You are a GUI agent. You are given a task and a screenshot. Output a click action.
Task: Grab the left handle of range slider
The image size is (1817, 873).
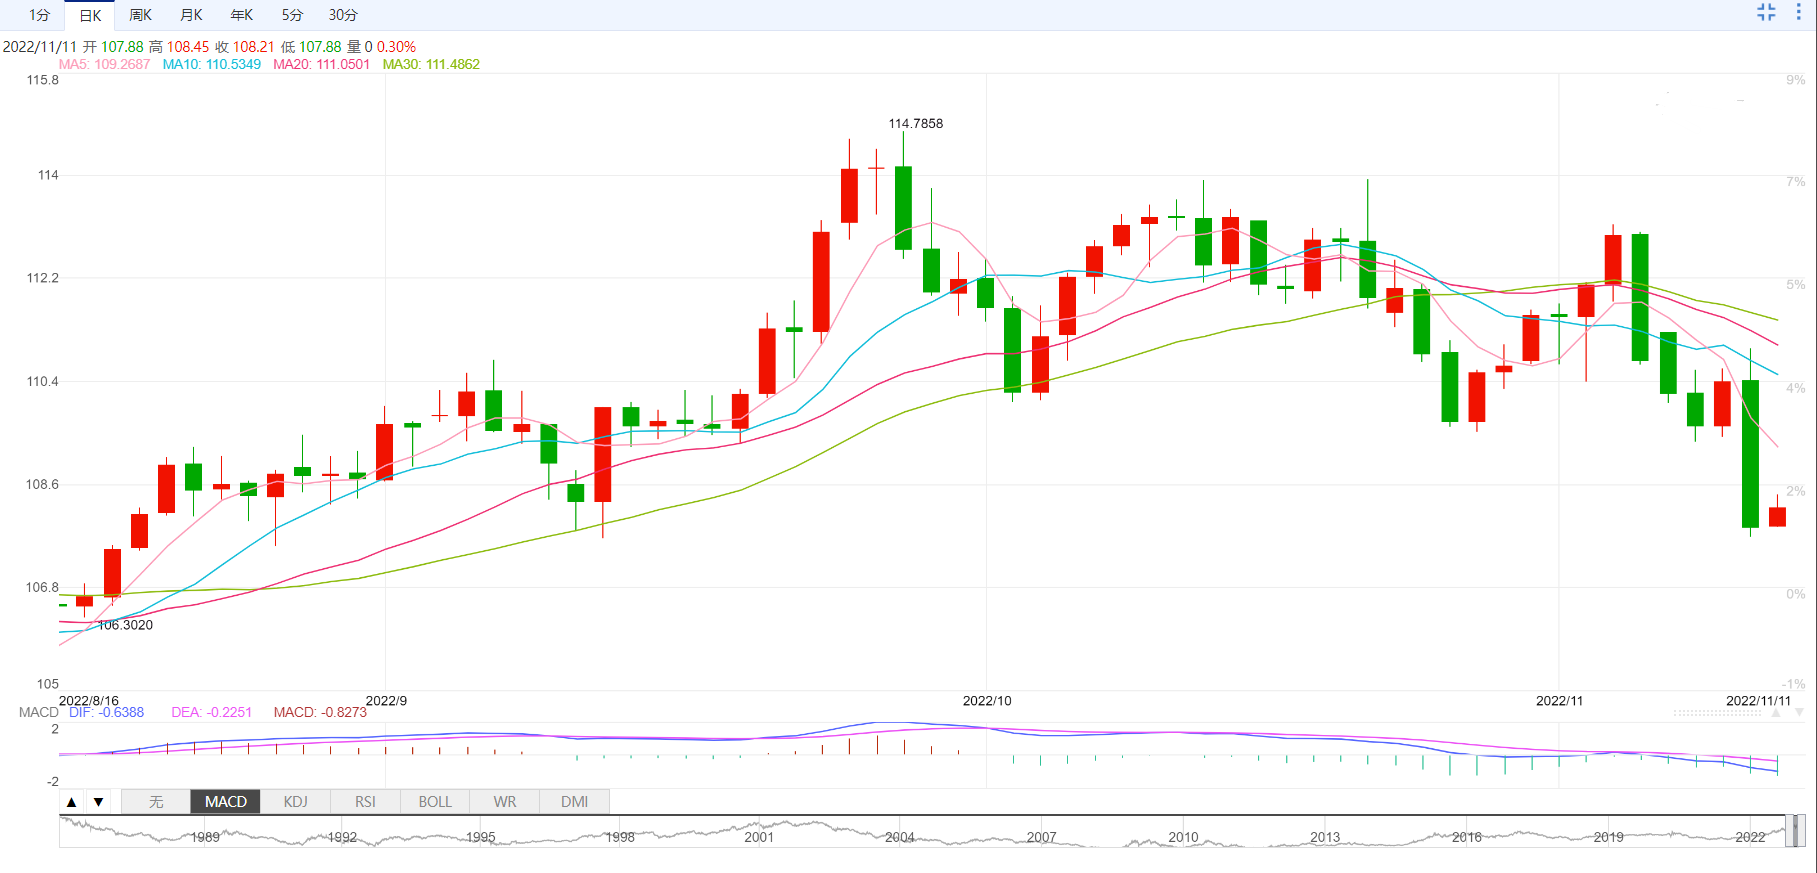pyautogui.click(x=1789, y=831)
